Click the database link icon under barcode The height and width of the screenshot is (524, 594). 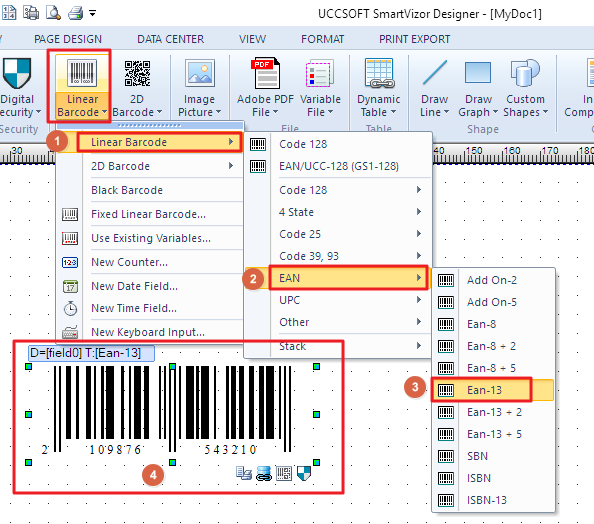264,474
